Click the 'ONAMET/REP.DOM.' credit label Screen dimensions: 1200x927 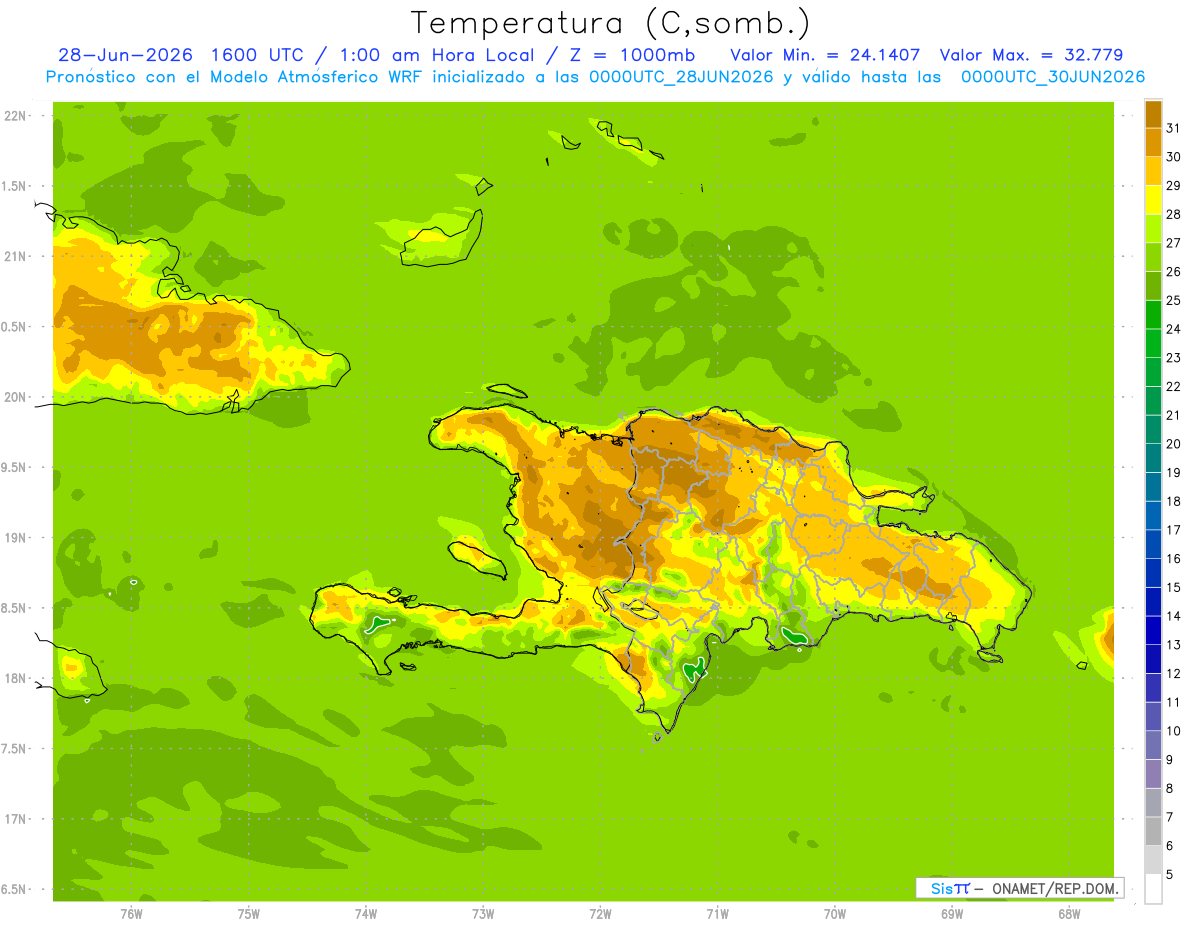(1056, 888)
